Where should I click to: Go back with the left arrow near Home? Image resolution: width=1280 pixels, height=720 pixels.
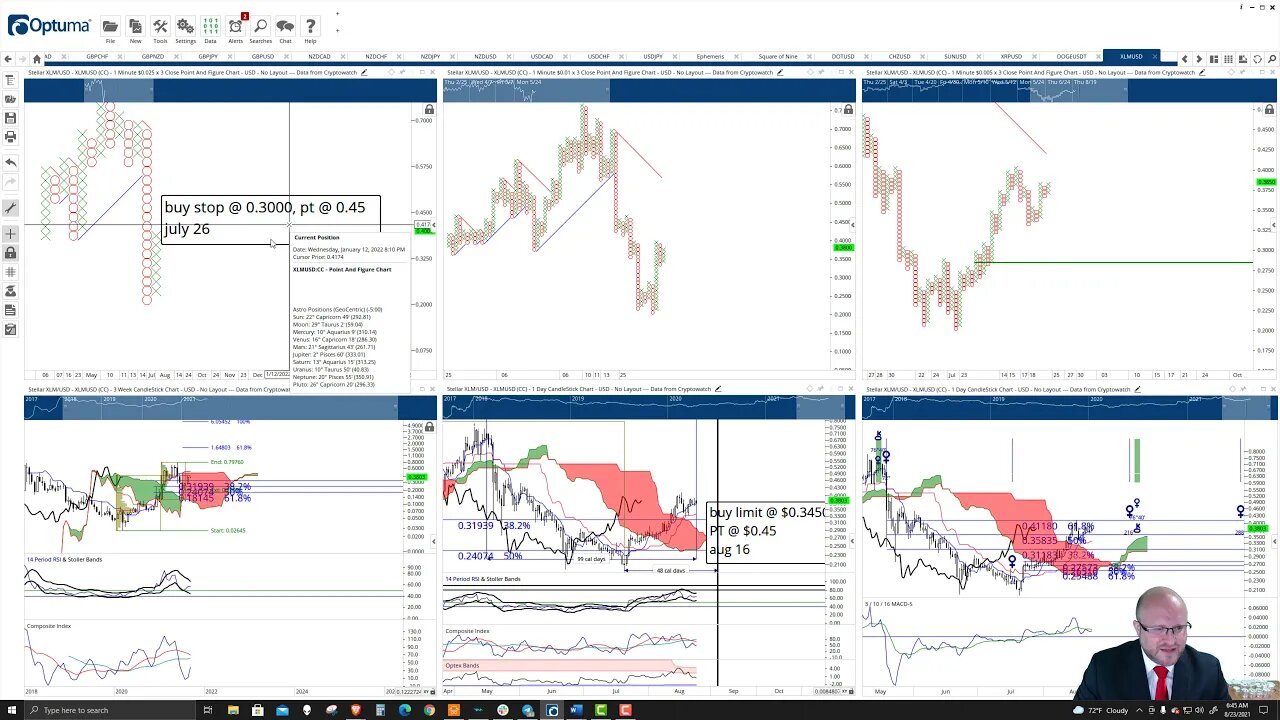9,58
